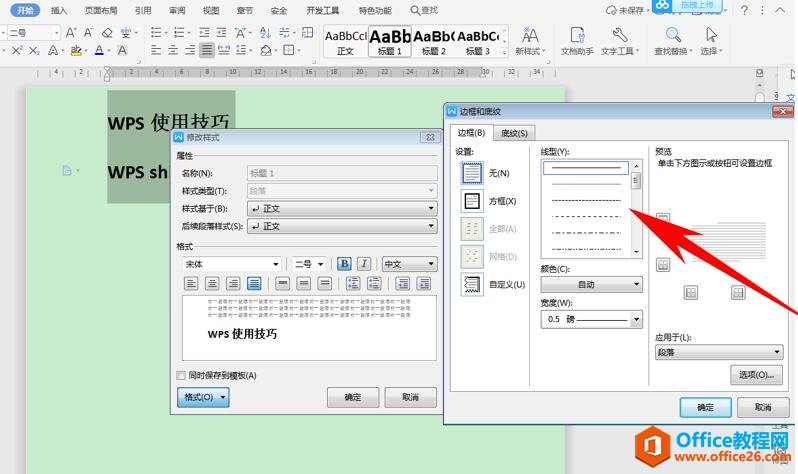798x474 pixels.
Task: Select the solid line style in list
Action: (x=586, y=168)
